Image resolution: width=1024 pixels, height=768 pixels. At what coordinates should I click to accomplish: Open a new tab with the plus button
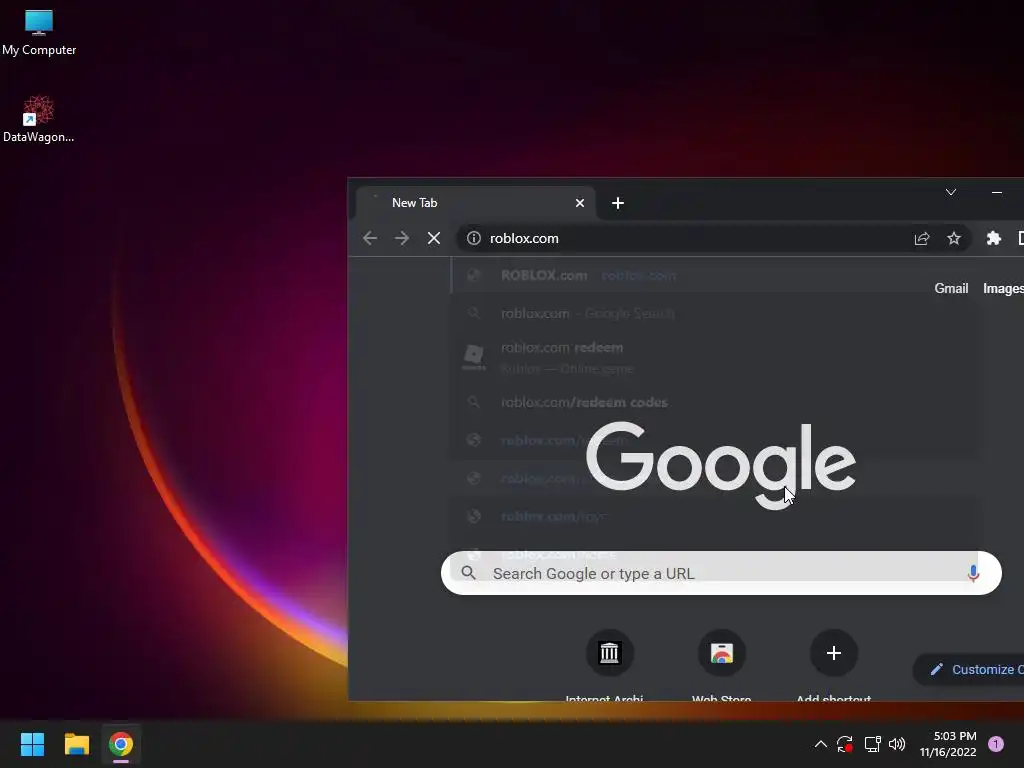pos(618,203)
